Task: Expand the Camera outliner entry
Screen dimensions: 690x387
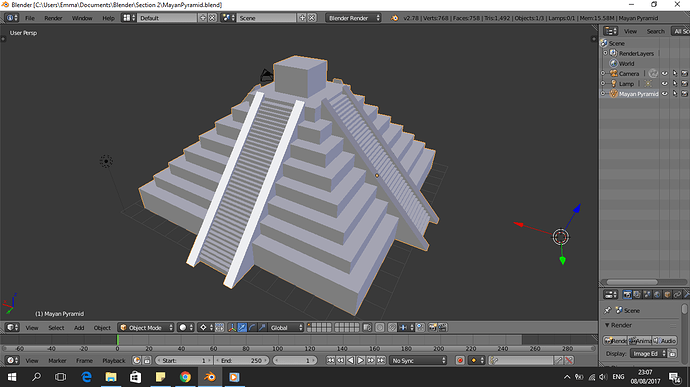Action: (603, 74)
